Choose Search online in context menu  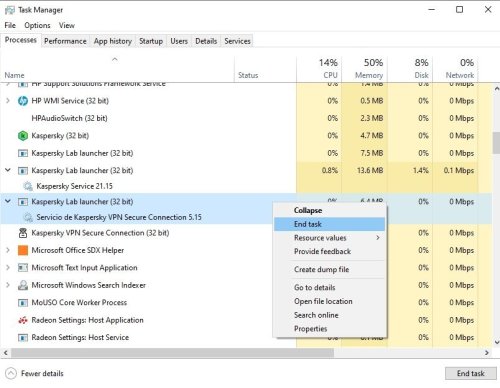329,315
